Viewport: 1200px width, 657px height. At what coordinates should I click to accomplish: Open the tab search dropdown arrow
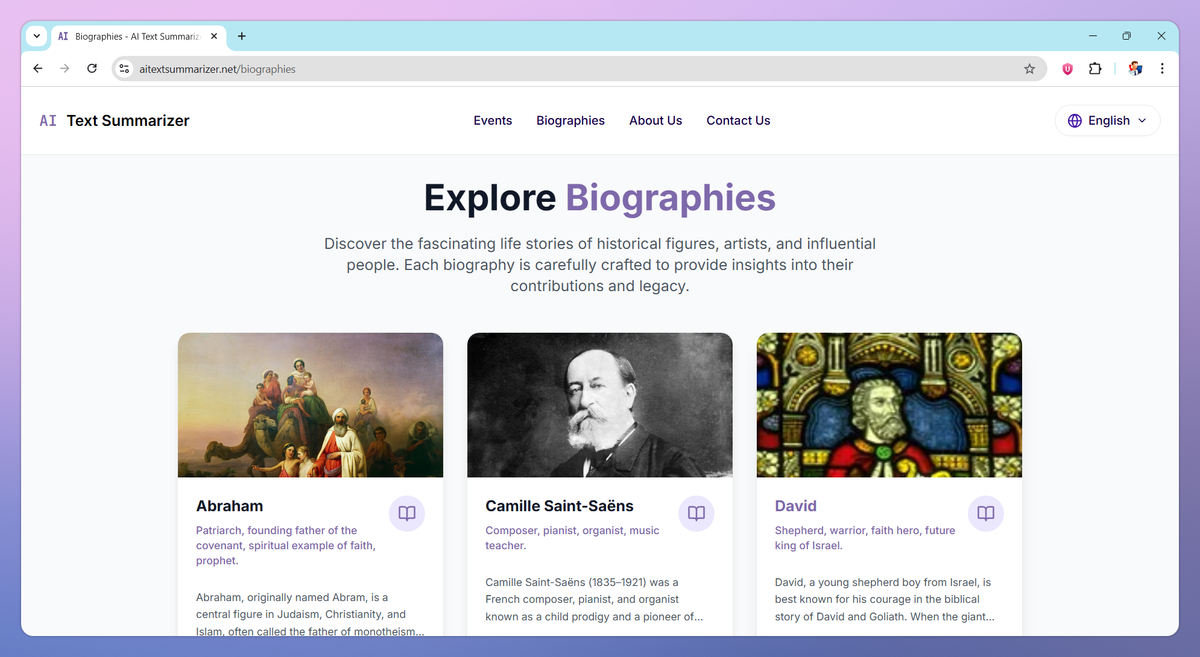click(37, 36)
